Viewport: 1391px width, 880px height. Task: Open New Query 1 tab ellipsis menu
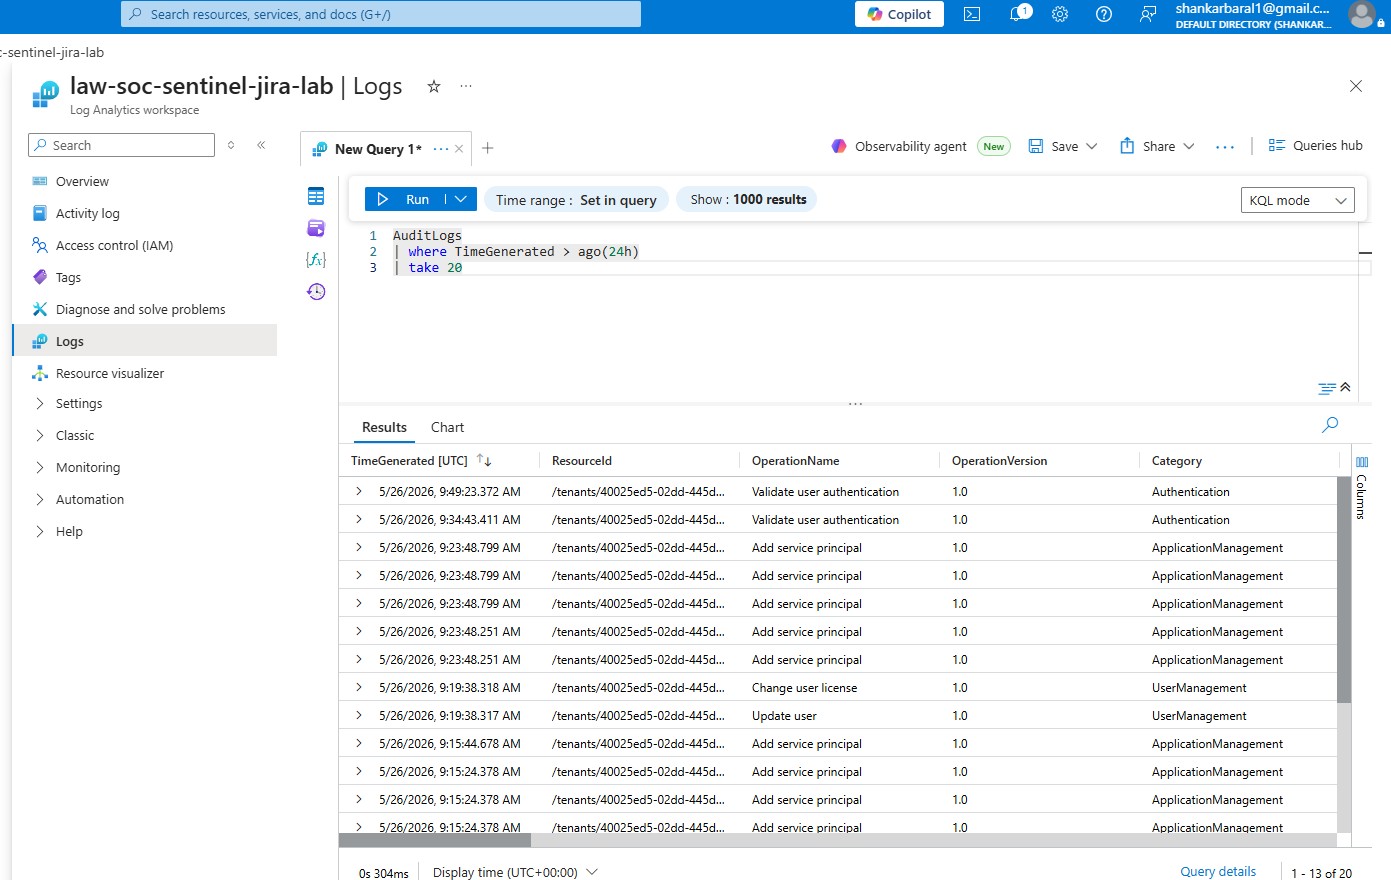(x=441, y=149)
